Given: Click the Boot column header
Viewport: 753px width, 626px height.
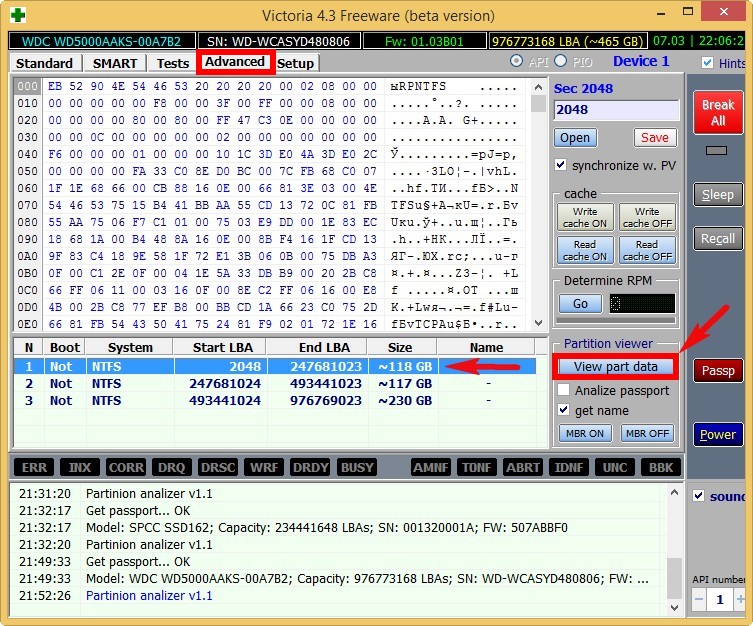Looking at the screenshot, I should point(65,347).
